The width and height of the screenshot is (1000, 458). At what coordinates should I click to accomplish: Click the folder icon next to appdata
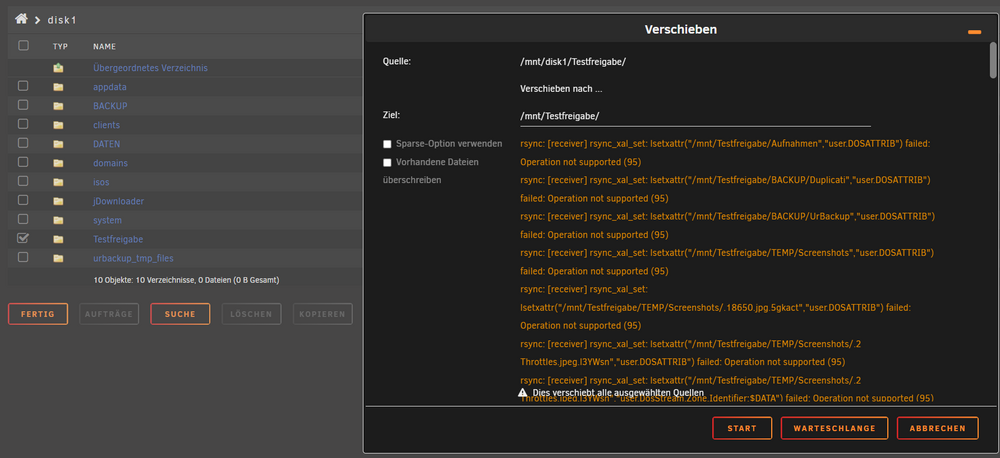[x=58, y=87]
